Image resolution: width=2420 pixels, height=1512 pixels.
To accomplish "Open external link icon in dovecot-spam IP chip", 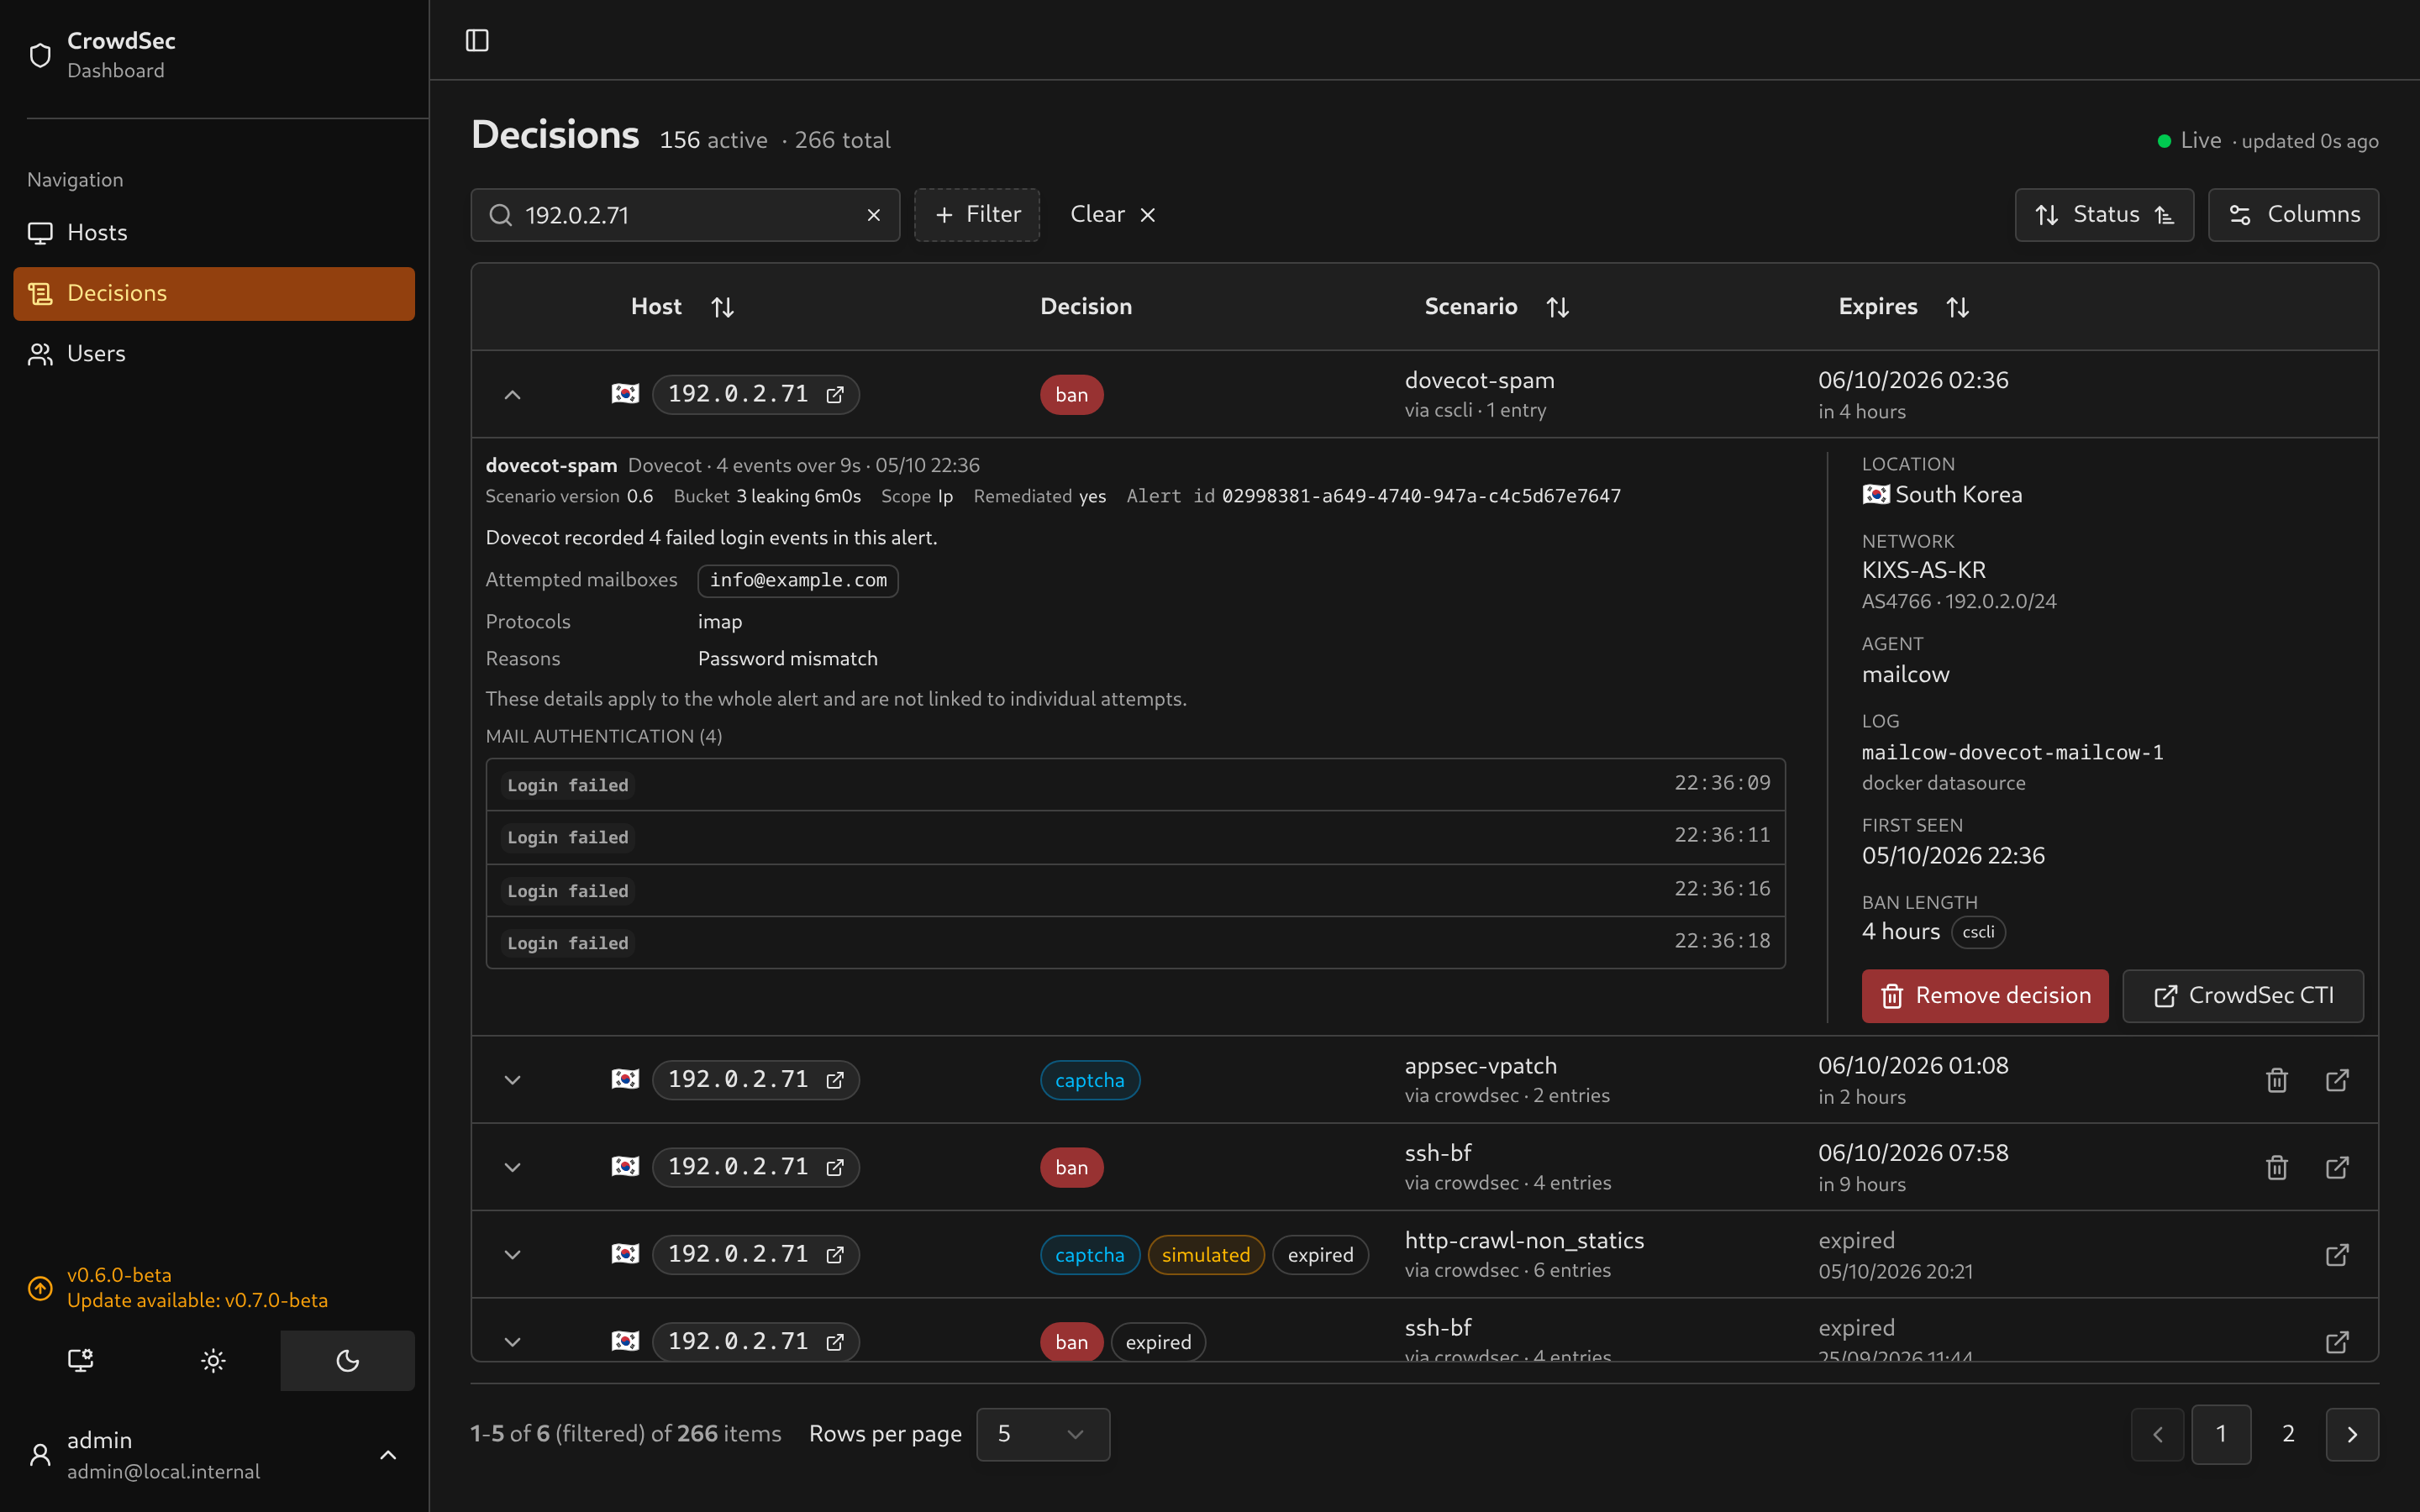I will (x=835, y=394).
